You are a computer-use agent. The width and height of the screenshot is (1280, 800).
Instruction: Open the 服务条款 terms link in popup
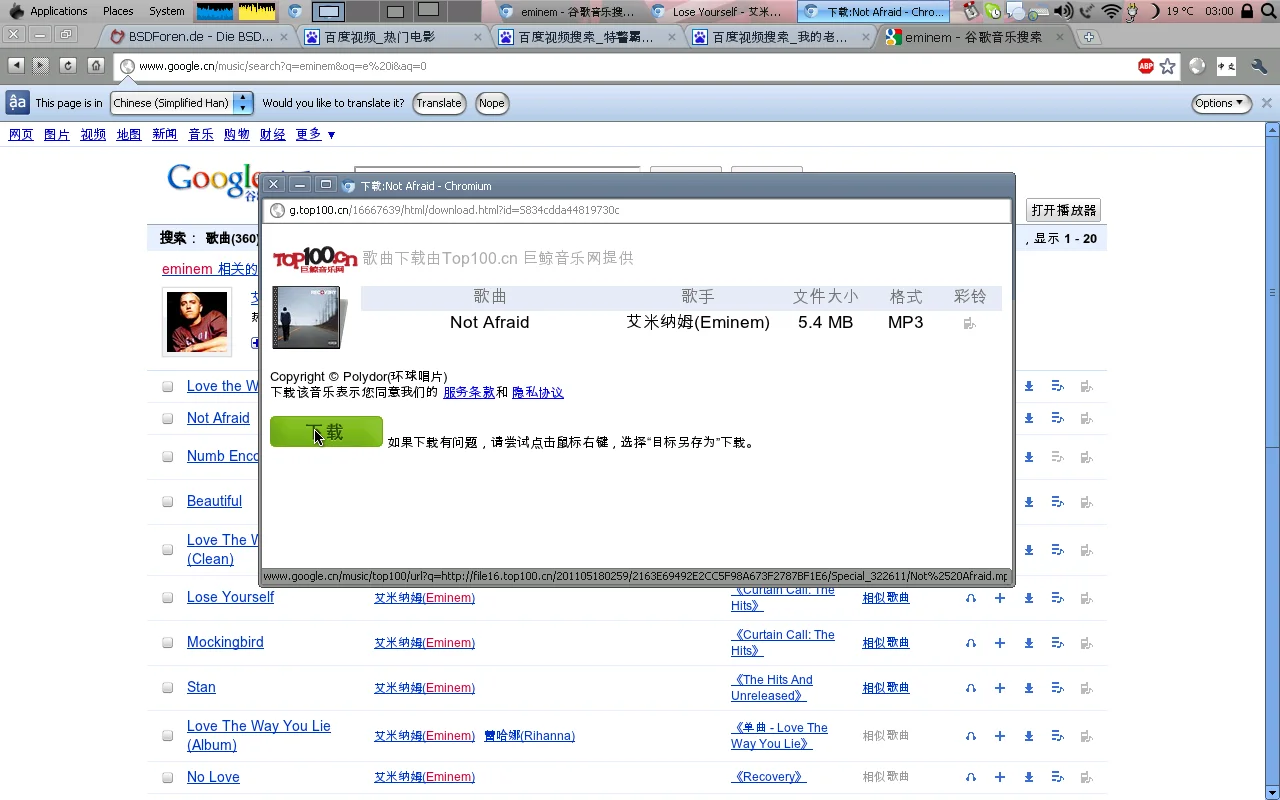[469, 393]
